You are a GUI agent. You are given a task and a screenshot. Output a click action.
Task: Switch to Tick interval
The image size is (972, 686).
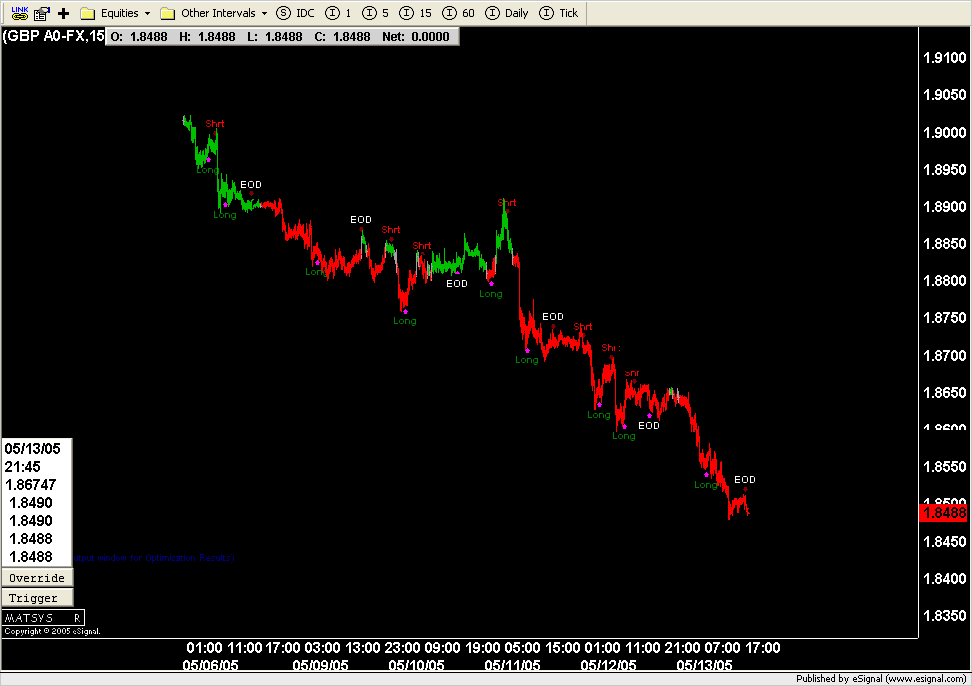pos(559,13)
